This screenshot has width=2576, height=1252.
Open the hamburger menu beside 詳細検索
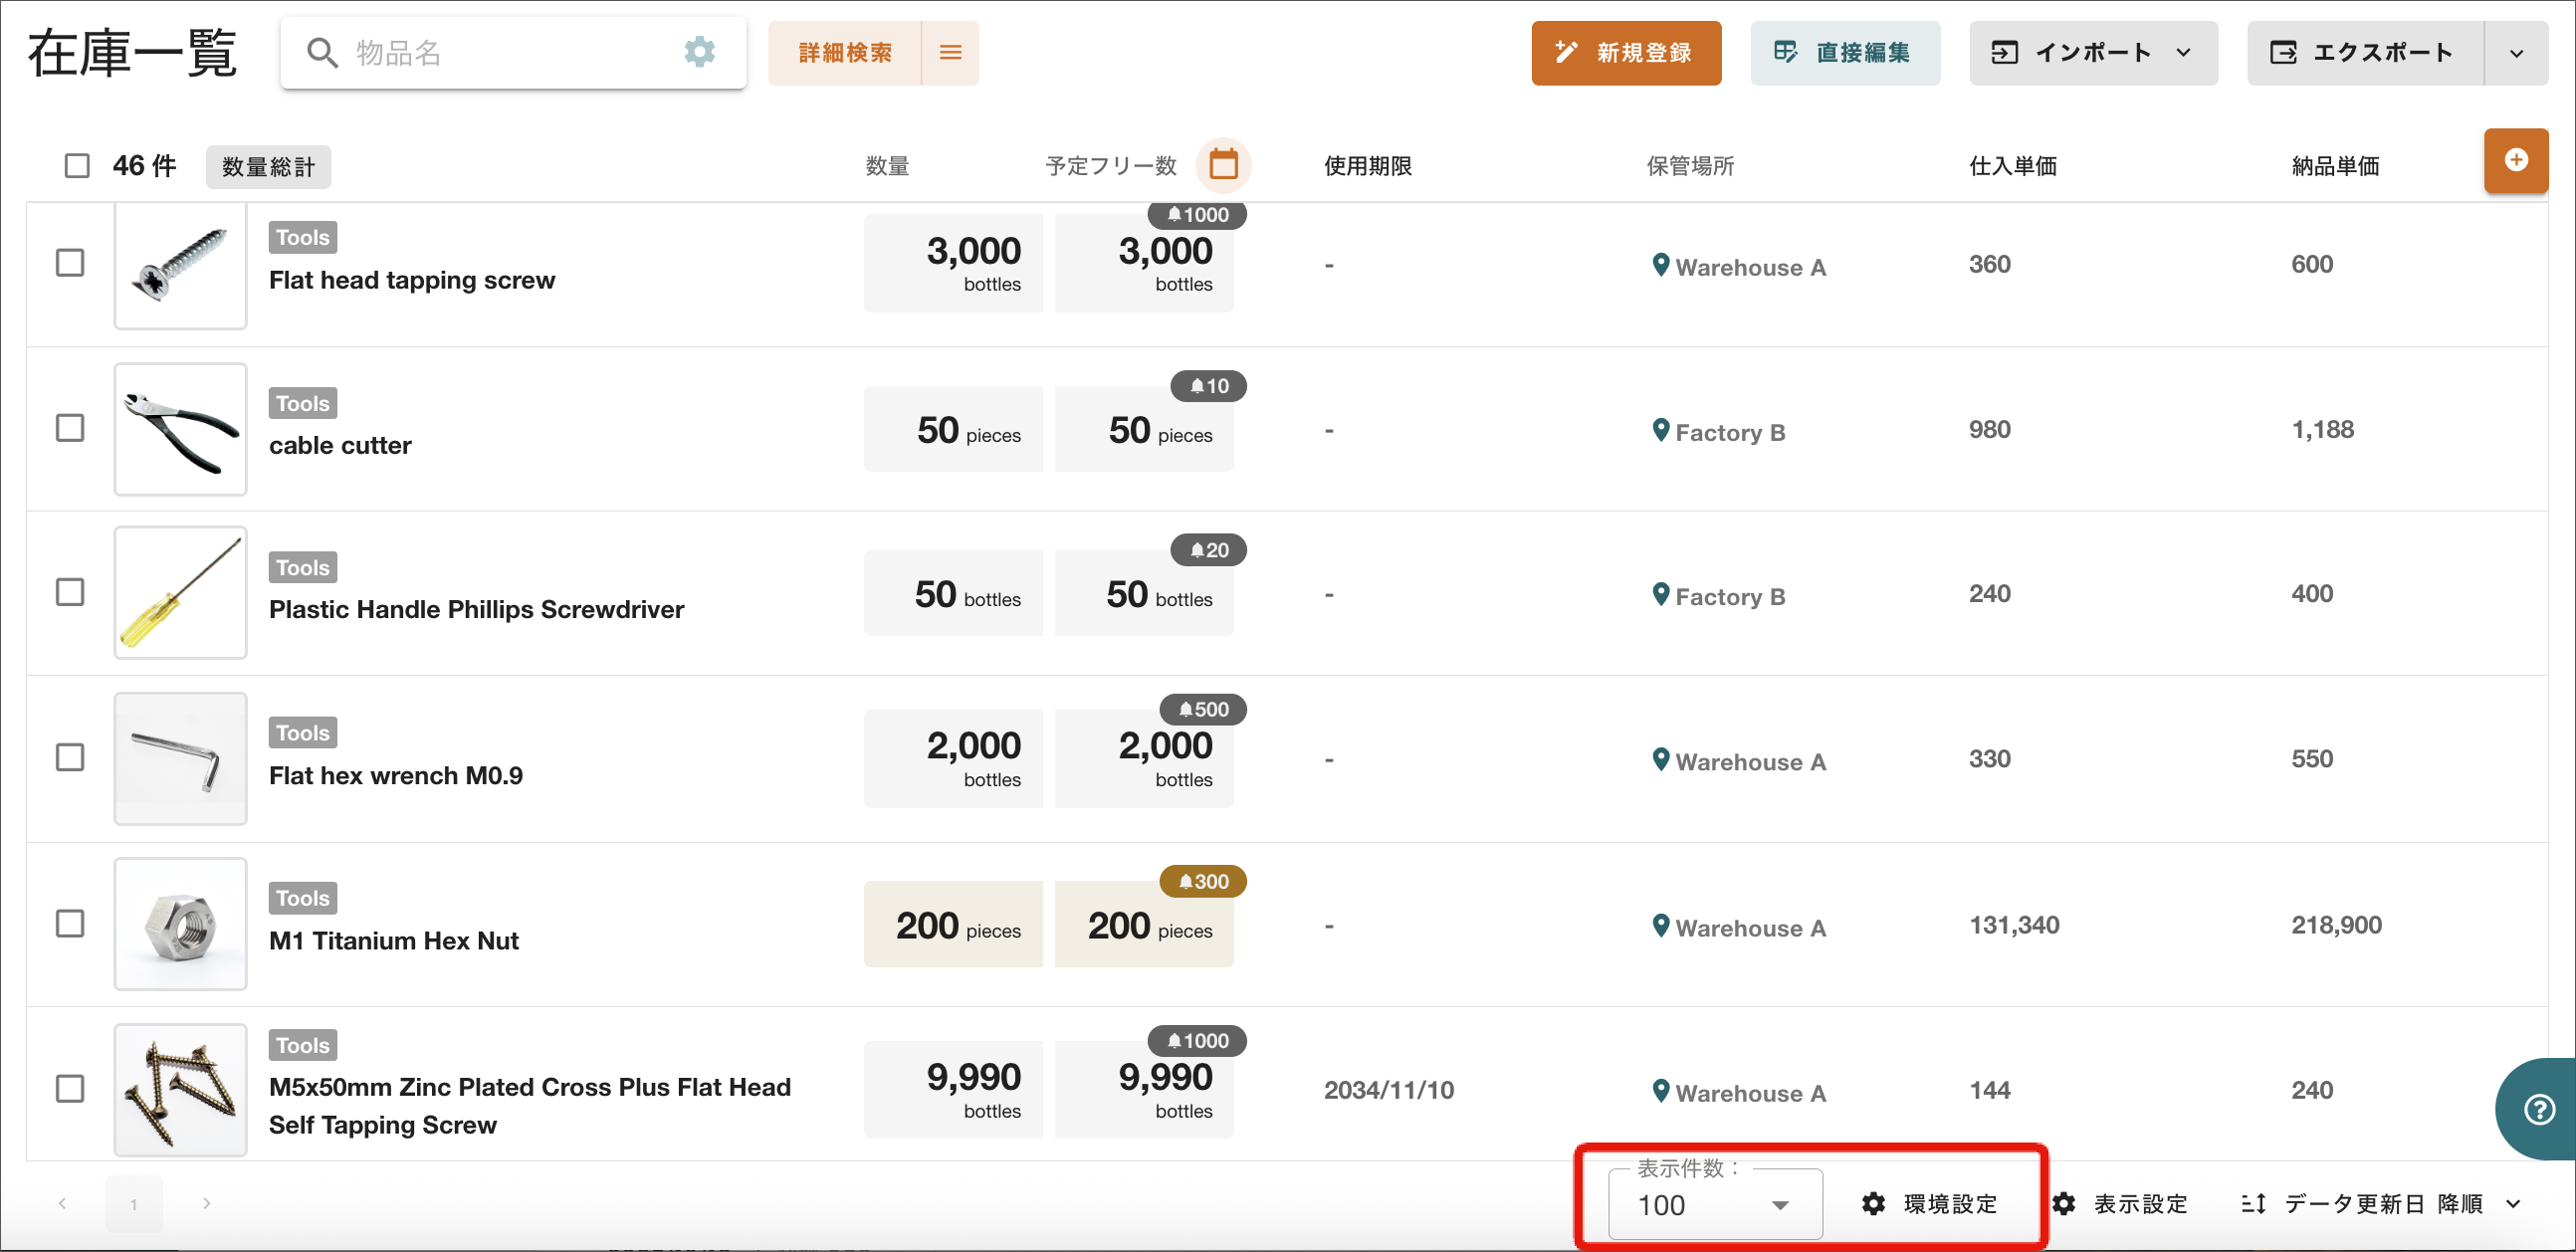950,52
